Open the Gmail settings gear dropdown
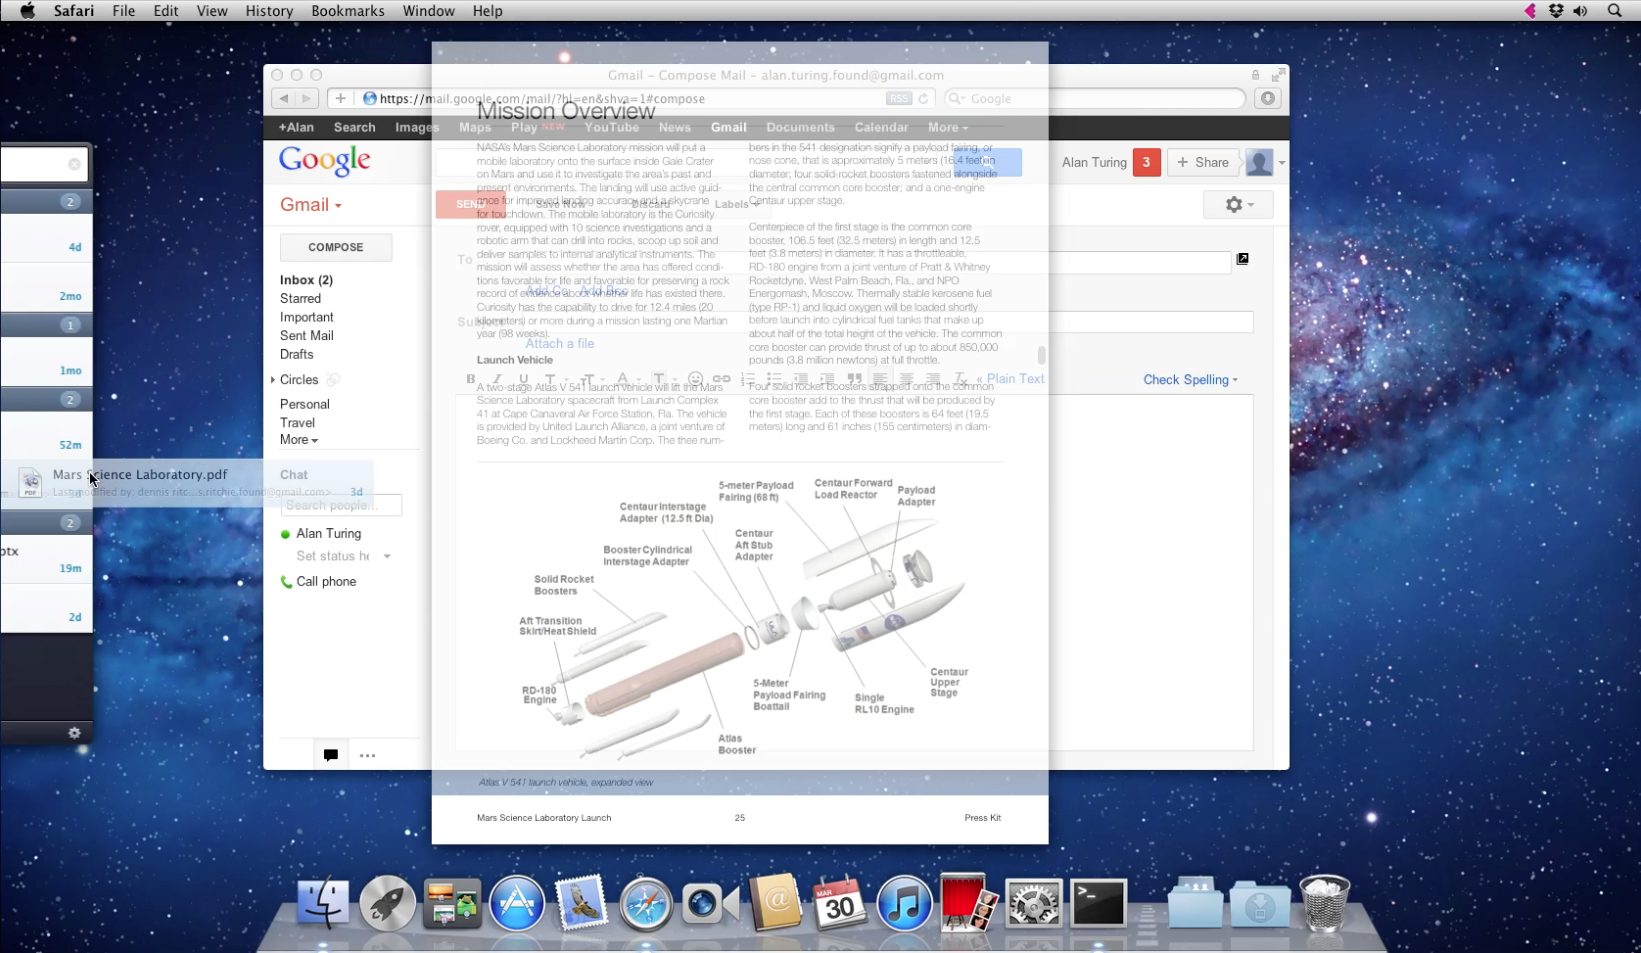 [1238, 204]
